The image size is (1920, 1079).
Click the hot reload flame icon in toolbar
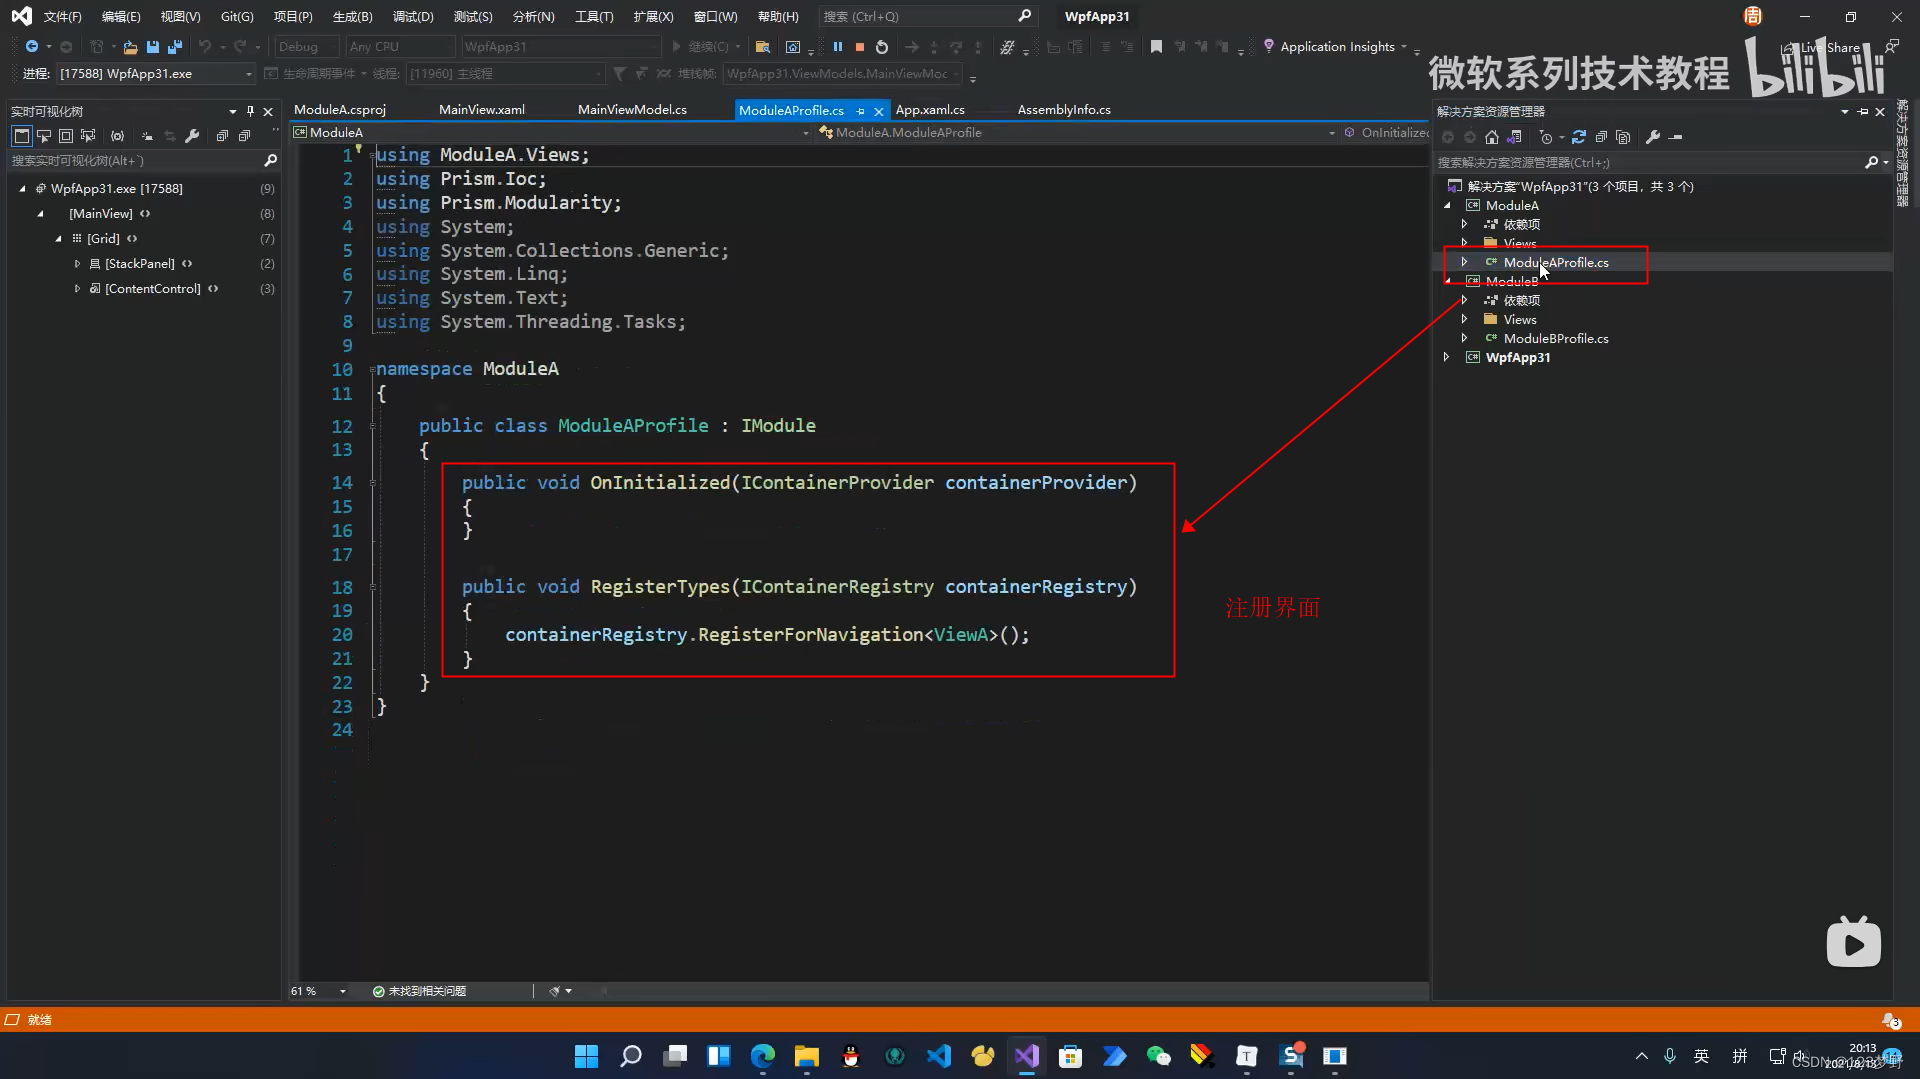tap(1007, 47)
